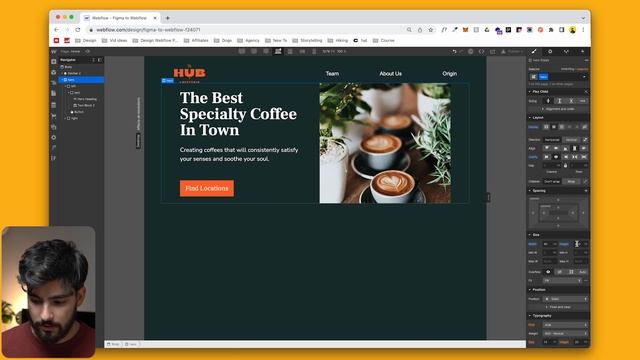Choose the flex display option
Screen dimensions: 640x360
pos(553,127)
